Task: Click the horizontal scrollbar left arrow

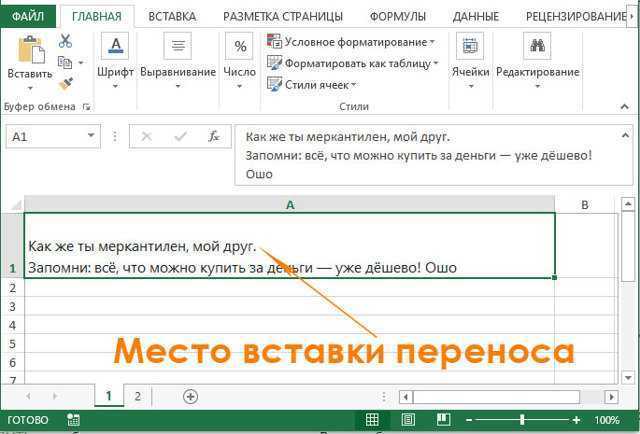Action: point(406,397)
